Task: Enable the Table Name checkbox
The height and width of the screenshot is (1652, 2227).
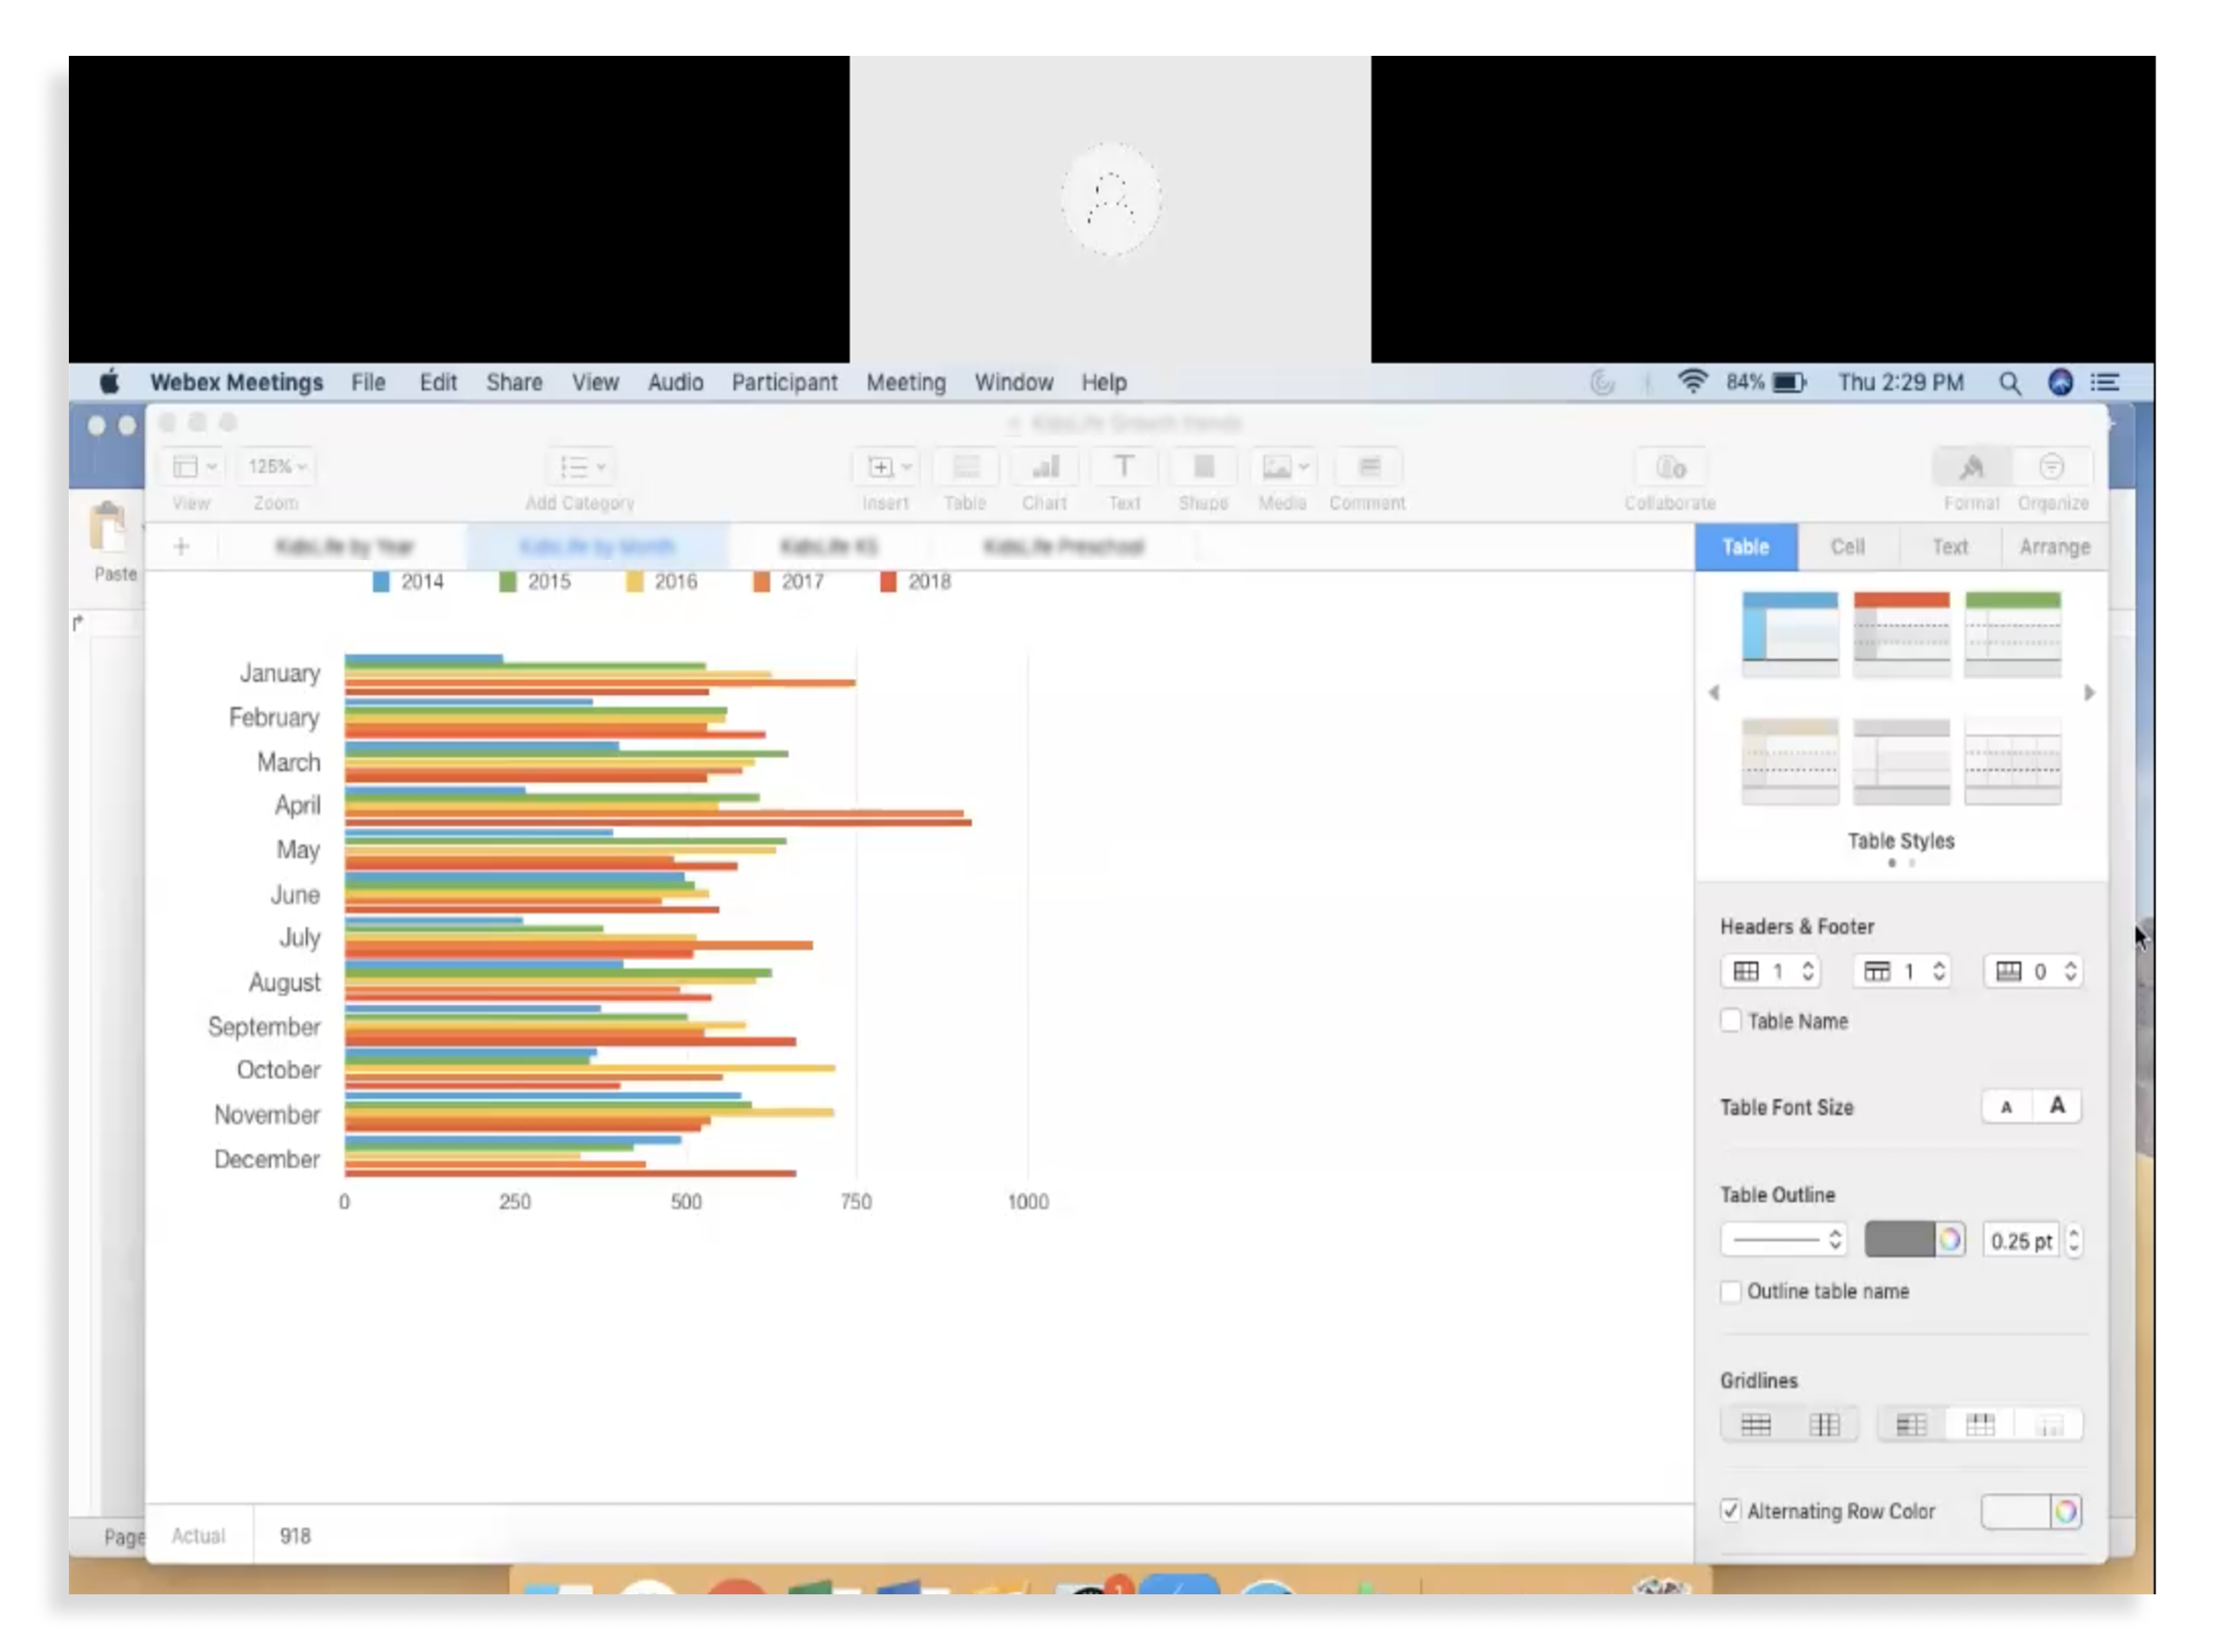Action: (x=1731, y=1021)
